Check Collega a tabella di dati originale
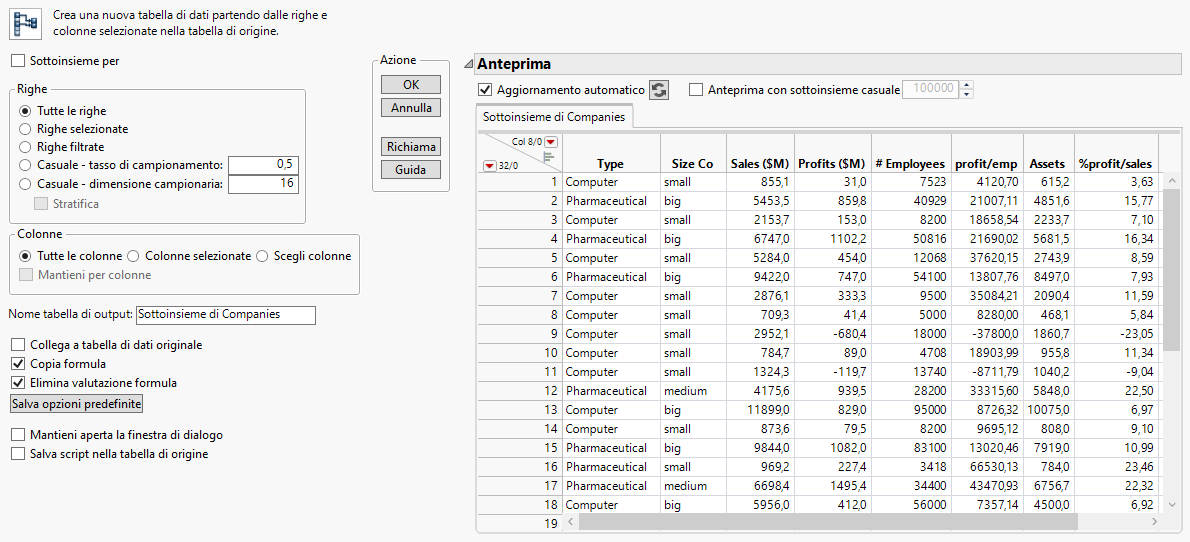 coord(18,345)
